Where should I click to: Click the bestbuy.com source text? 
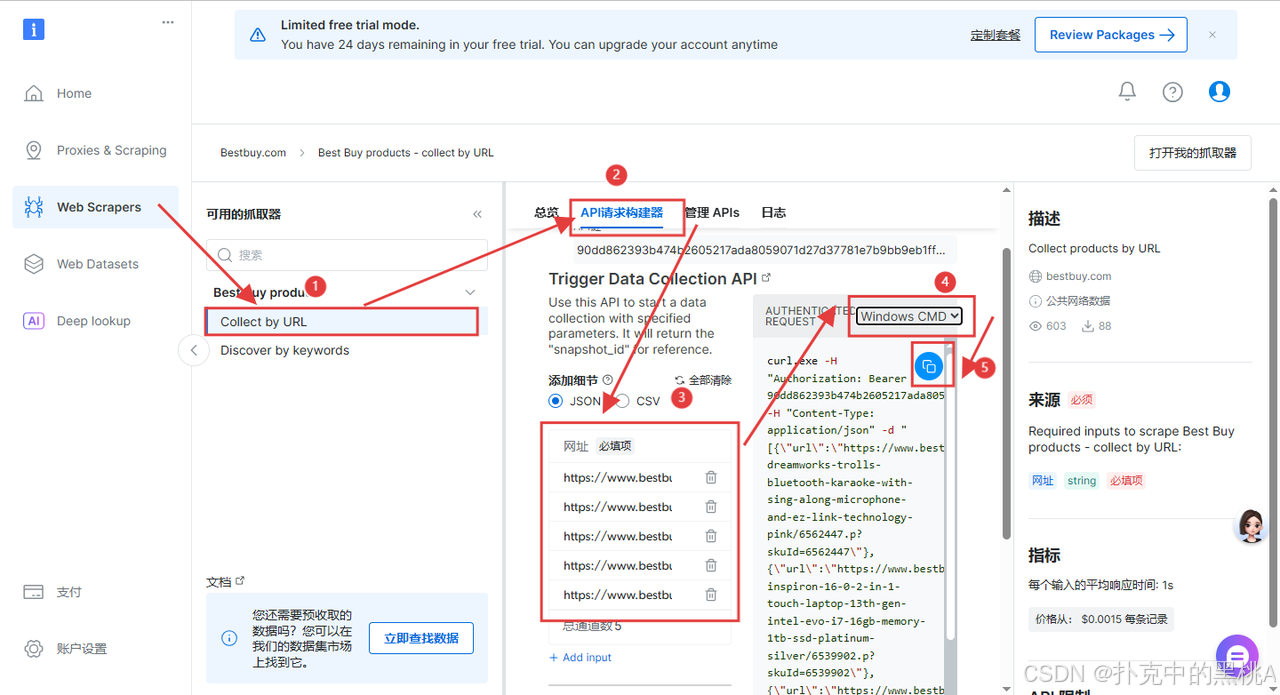(1079, 276)
